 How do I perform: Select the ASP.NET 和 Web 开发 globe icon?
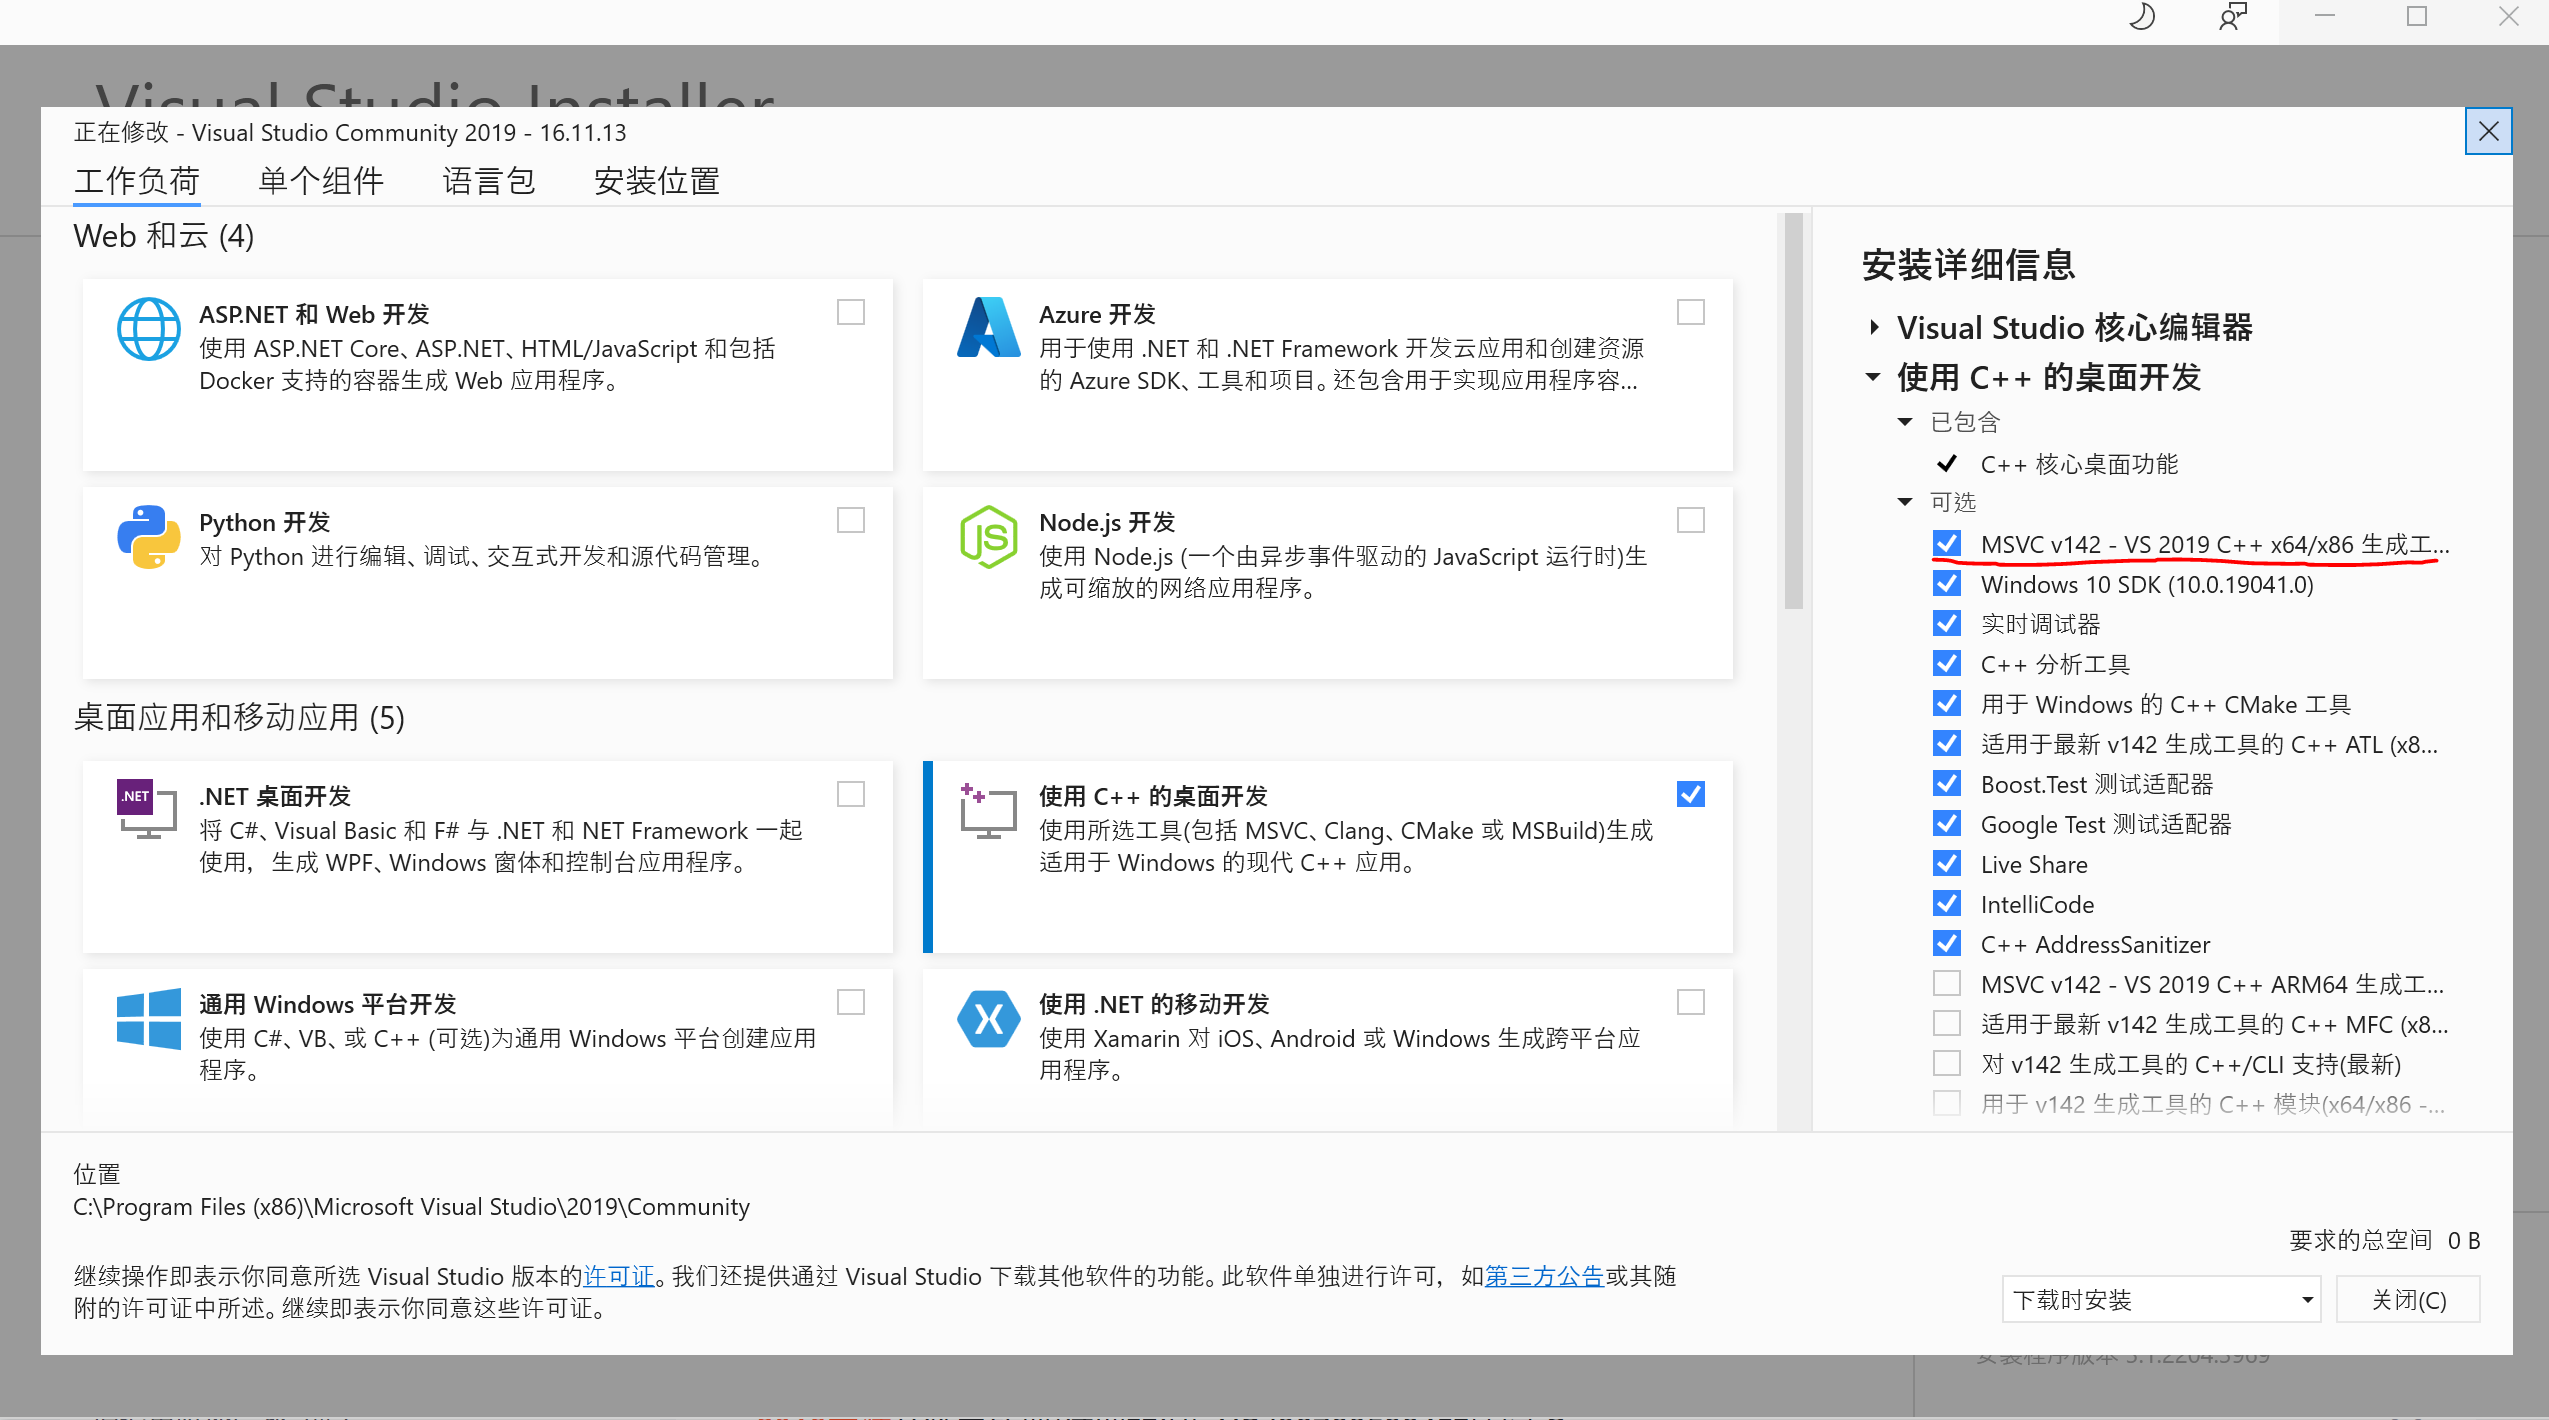[x=148, y=328]
